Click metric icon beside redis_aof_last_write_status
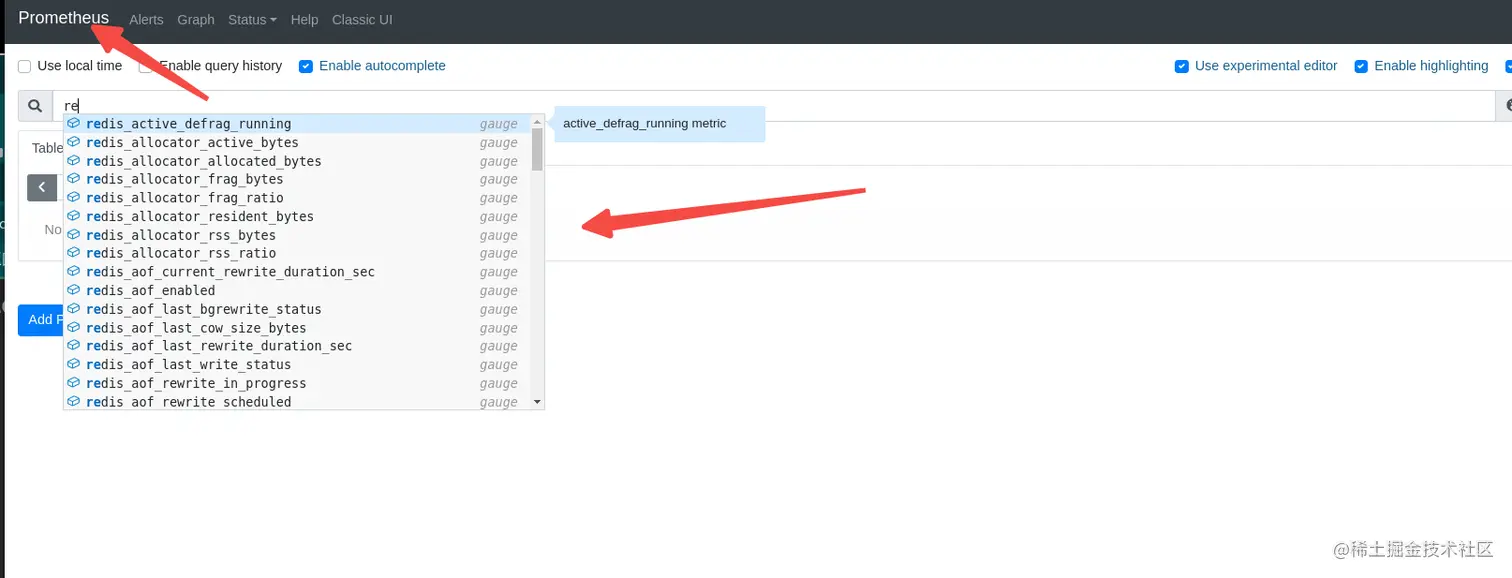The image size is (1512, 578). click(74, 365)
